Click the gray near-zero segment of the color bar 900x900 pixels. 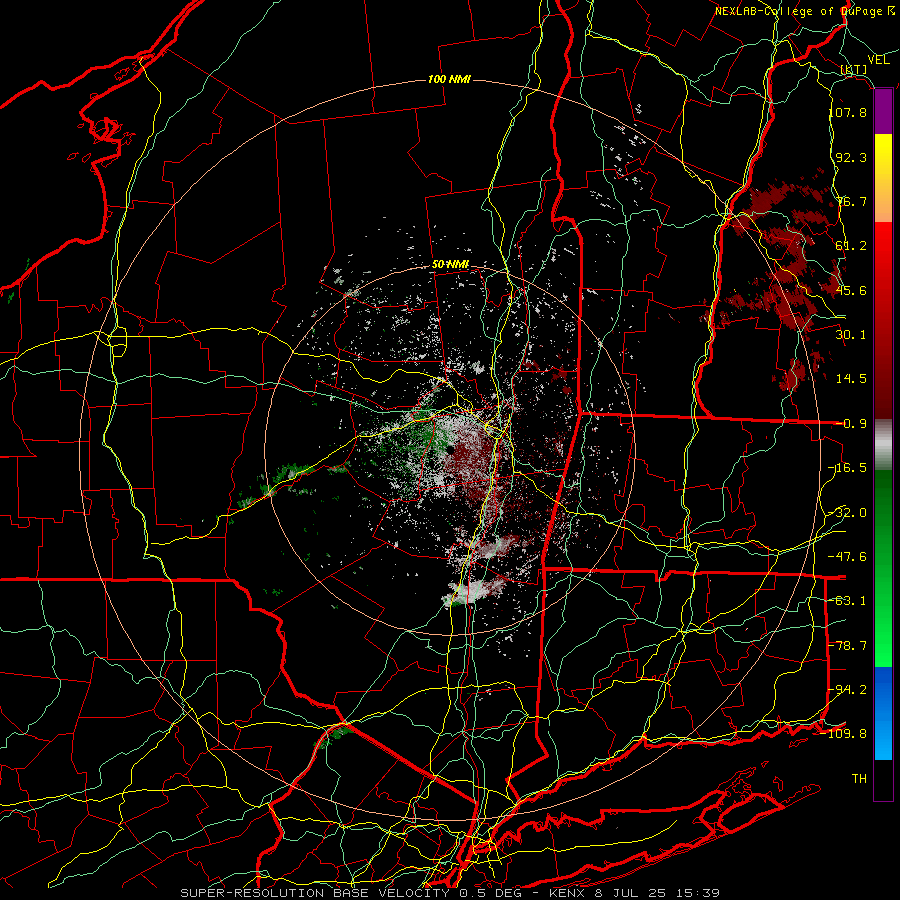click(x=883, y=445)
